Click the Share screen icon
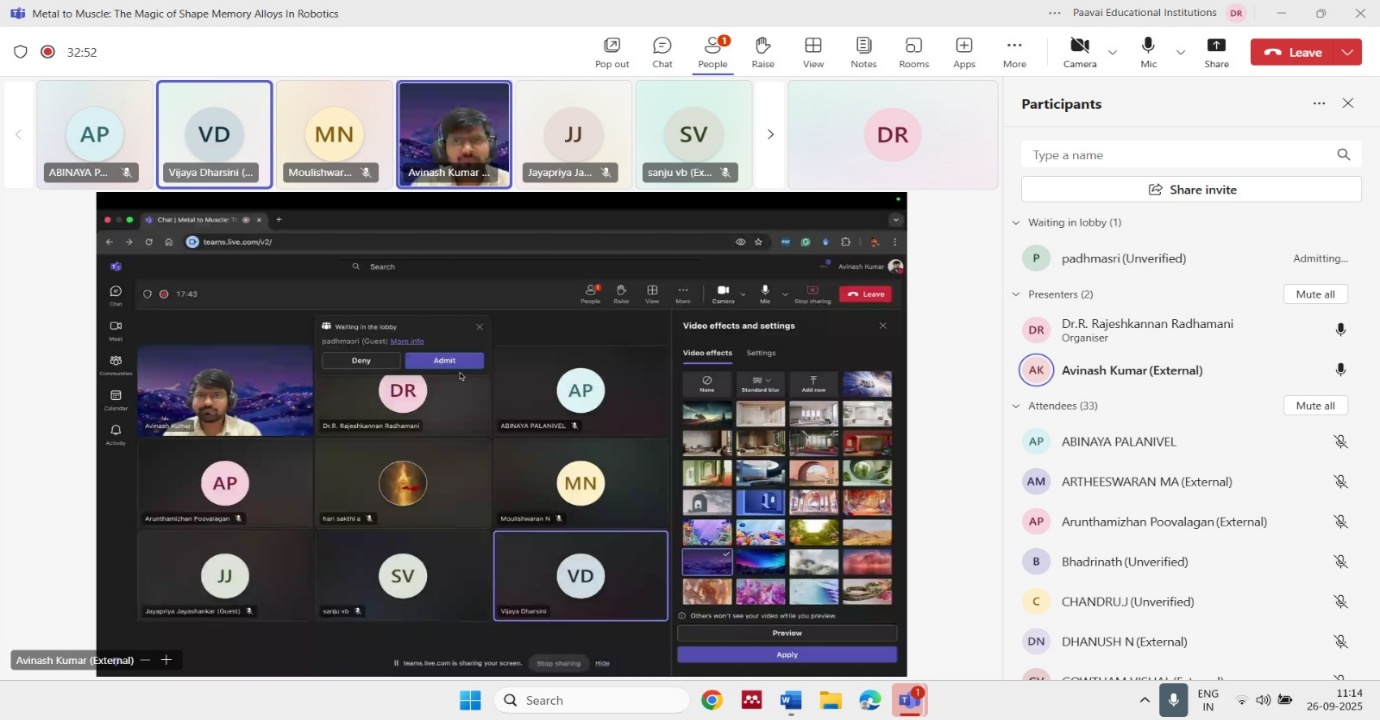Viewport: 1380px width, 720px height. point(1216,52)
